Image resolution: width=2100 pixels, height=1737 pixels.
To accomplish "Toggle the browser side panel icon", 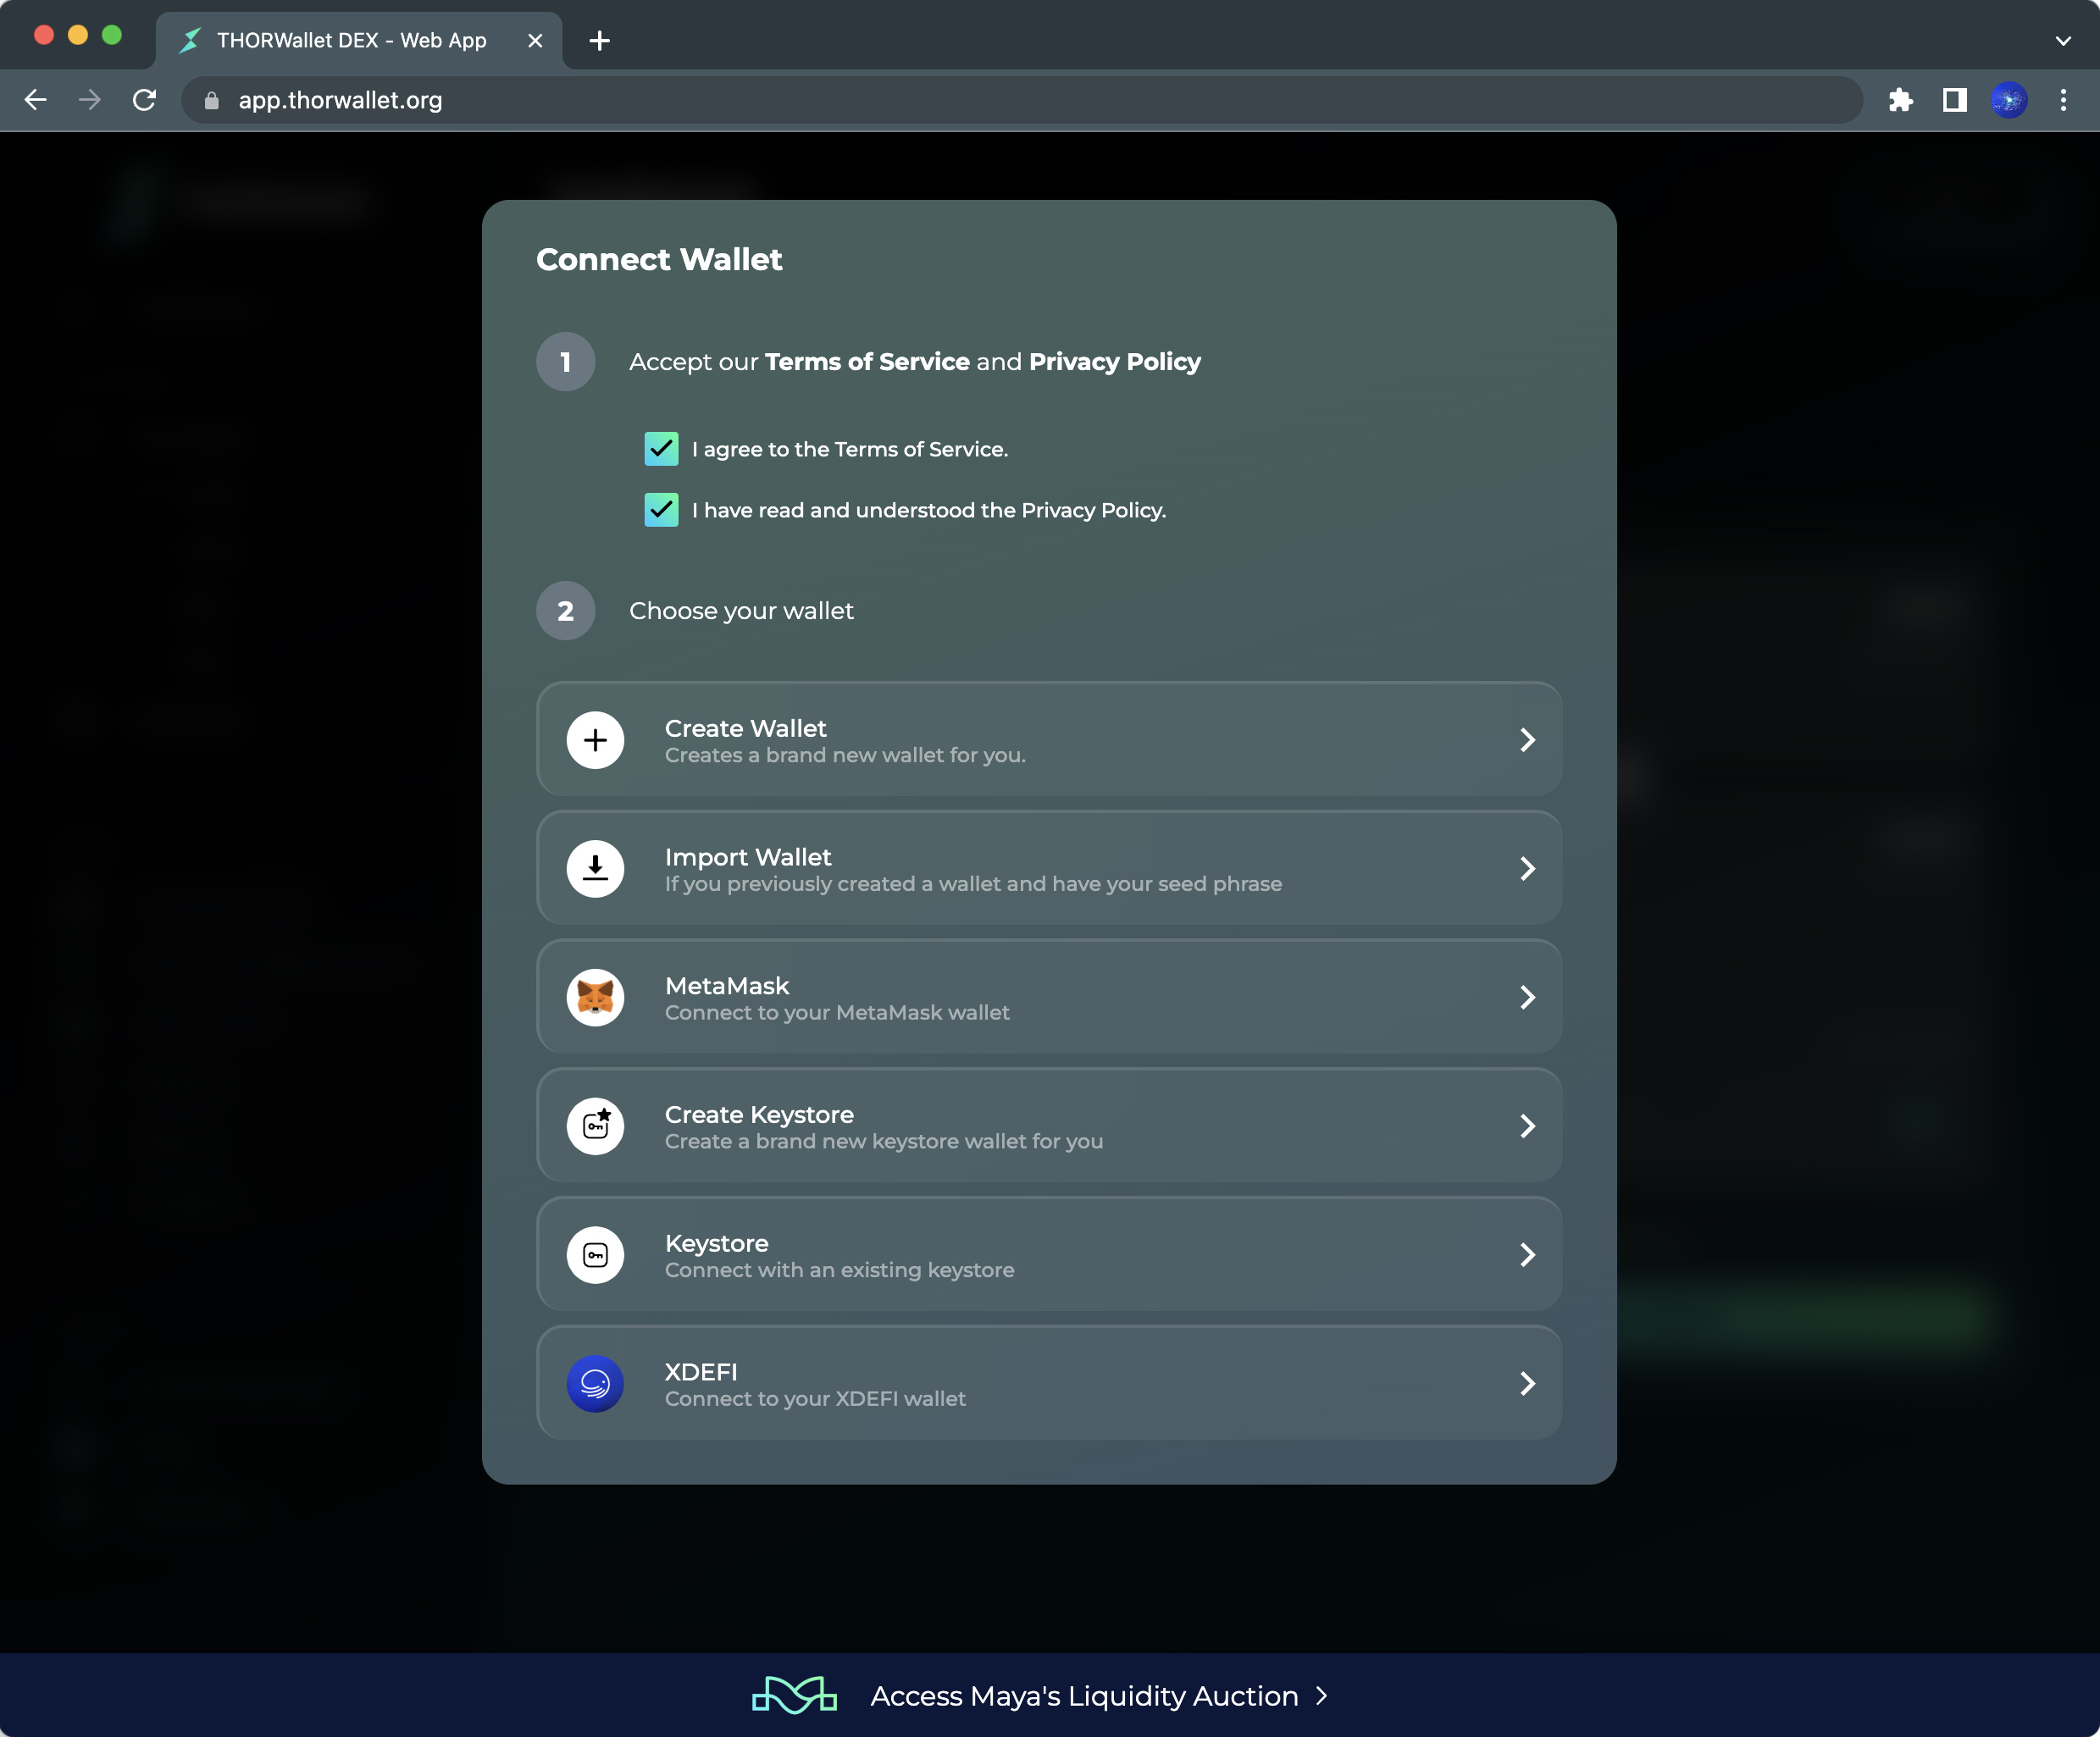I will pyautogui.click(x=1954, y=100).
